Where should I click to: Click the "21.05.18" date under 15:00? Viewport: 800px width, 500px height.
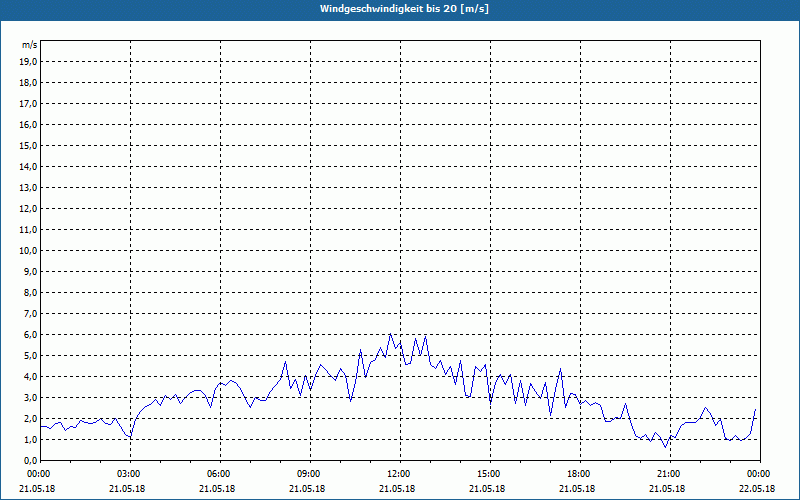[487, 489]
